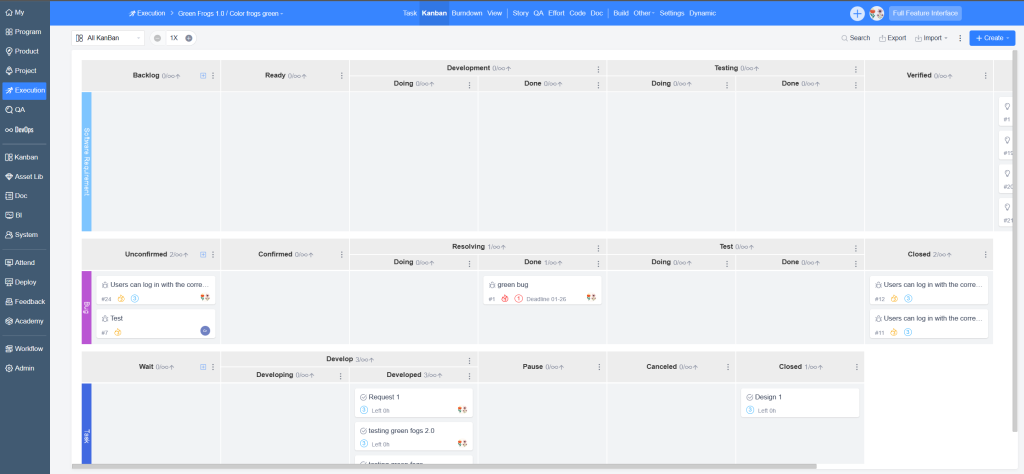Click the Search icon in the toolbar
The height and width of the screenshot is (474, 1024).
coord(855,38)
